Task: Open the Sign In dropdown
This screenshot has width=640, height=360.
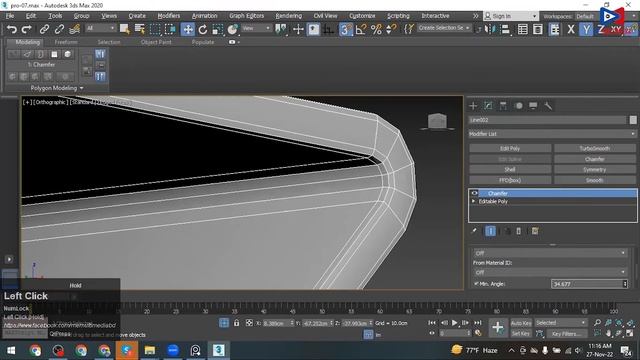Action: click(x=511, y=16)
